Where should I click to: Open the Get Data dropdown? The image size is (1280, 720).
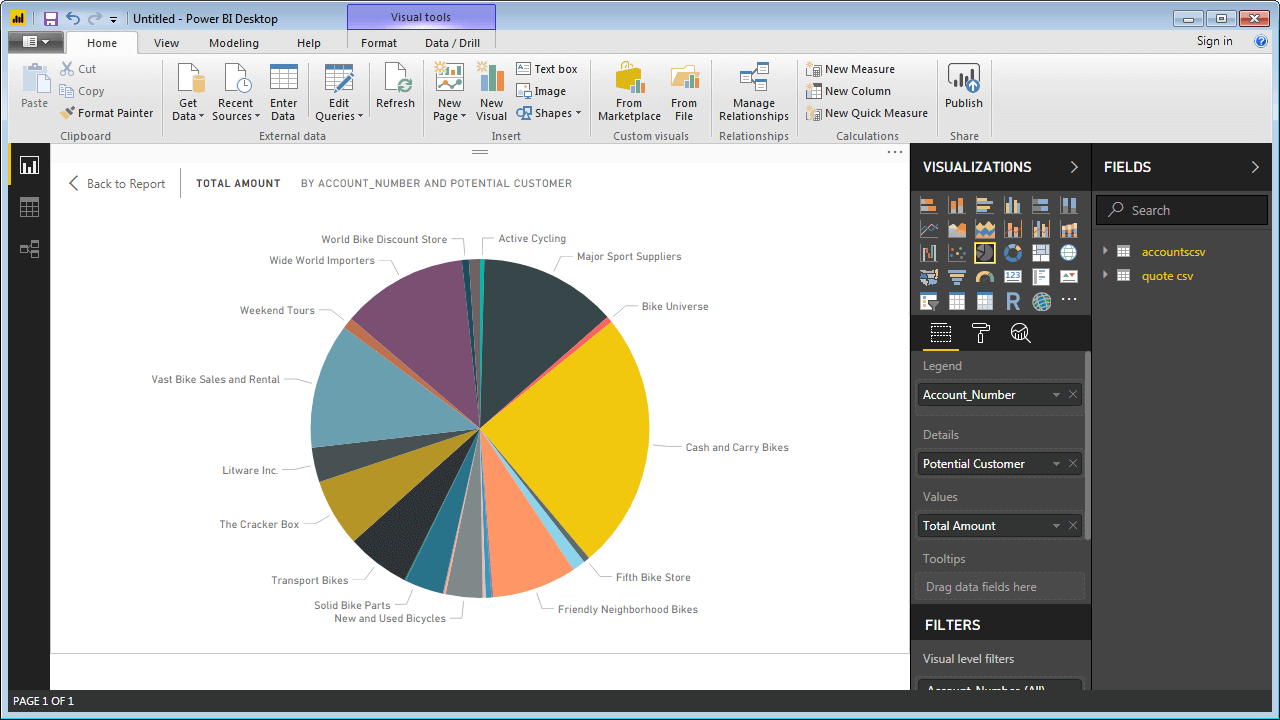tap(188, 92)
